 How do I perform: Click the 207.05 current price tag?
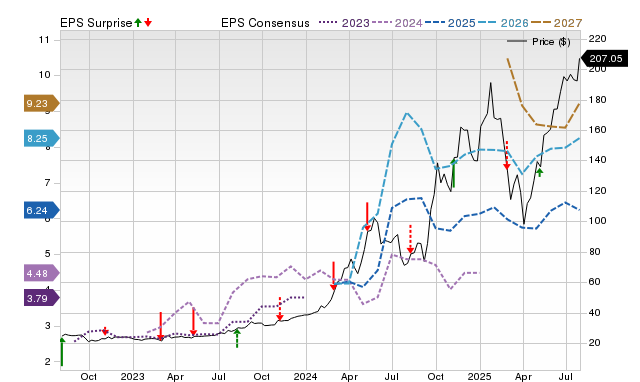[604, 59]
